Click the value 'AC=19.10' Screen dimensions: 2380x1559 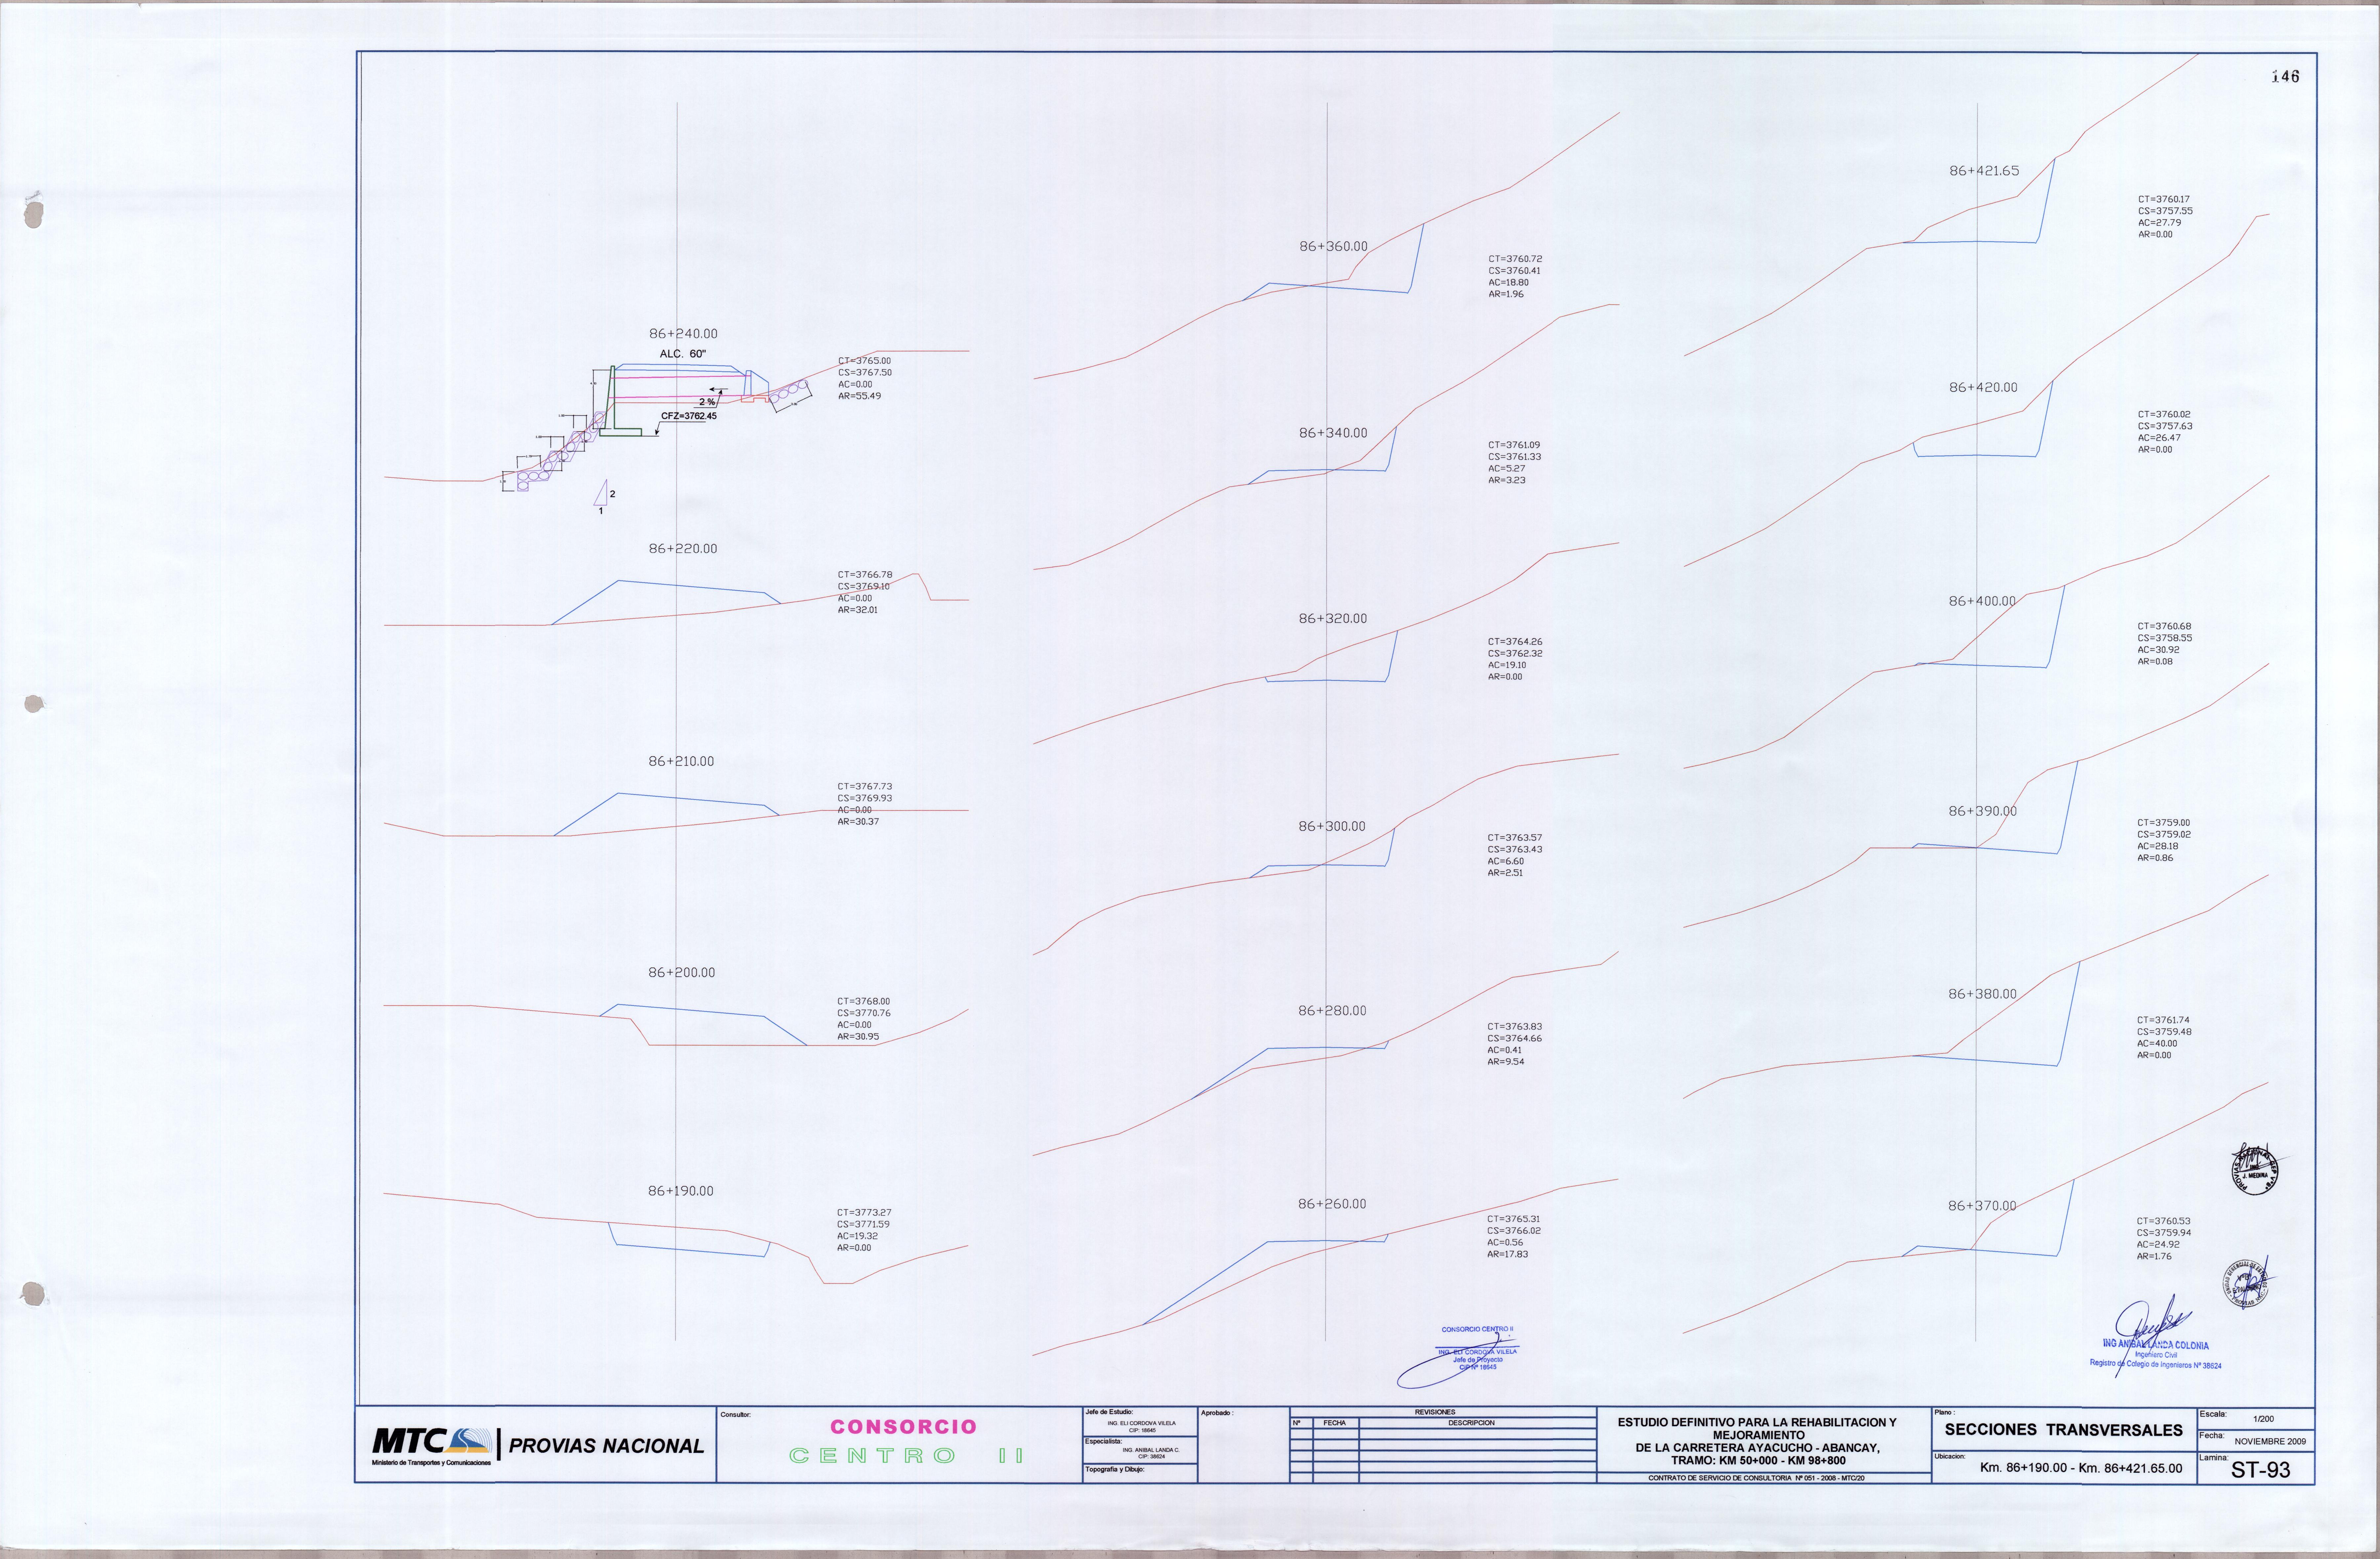coord(1507,665)
